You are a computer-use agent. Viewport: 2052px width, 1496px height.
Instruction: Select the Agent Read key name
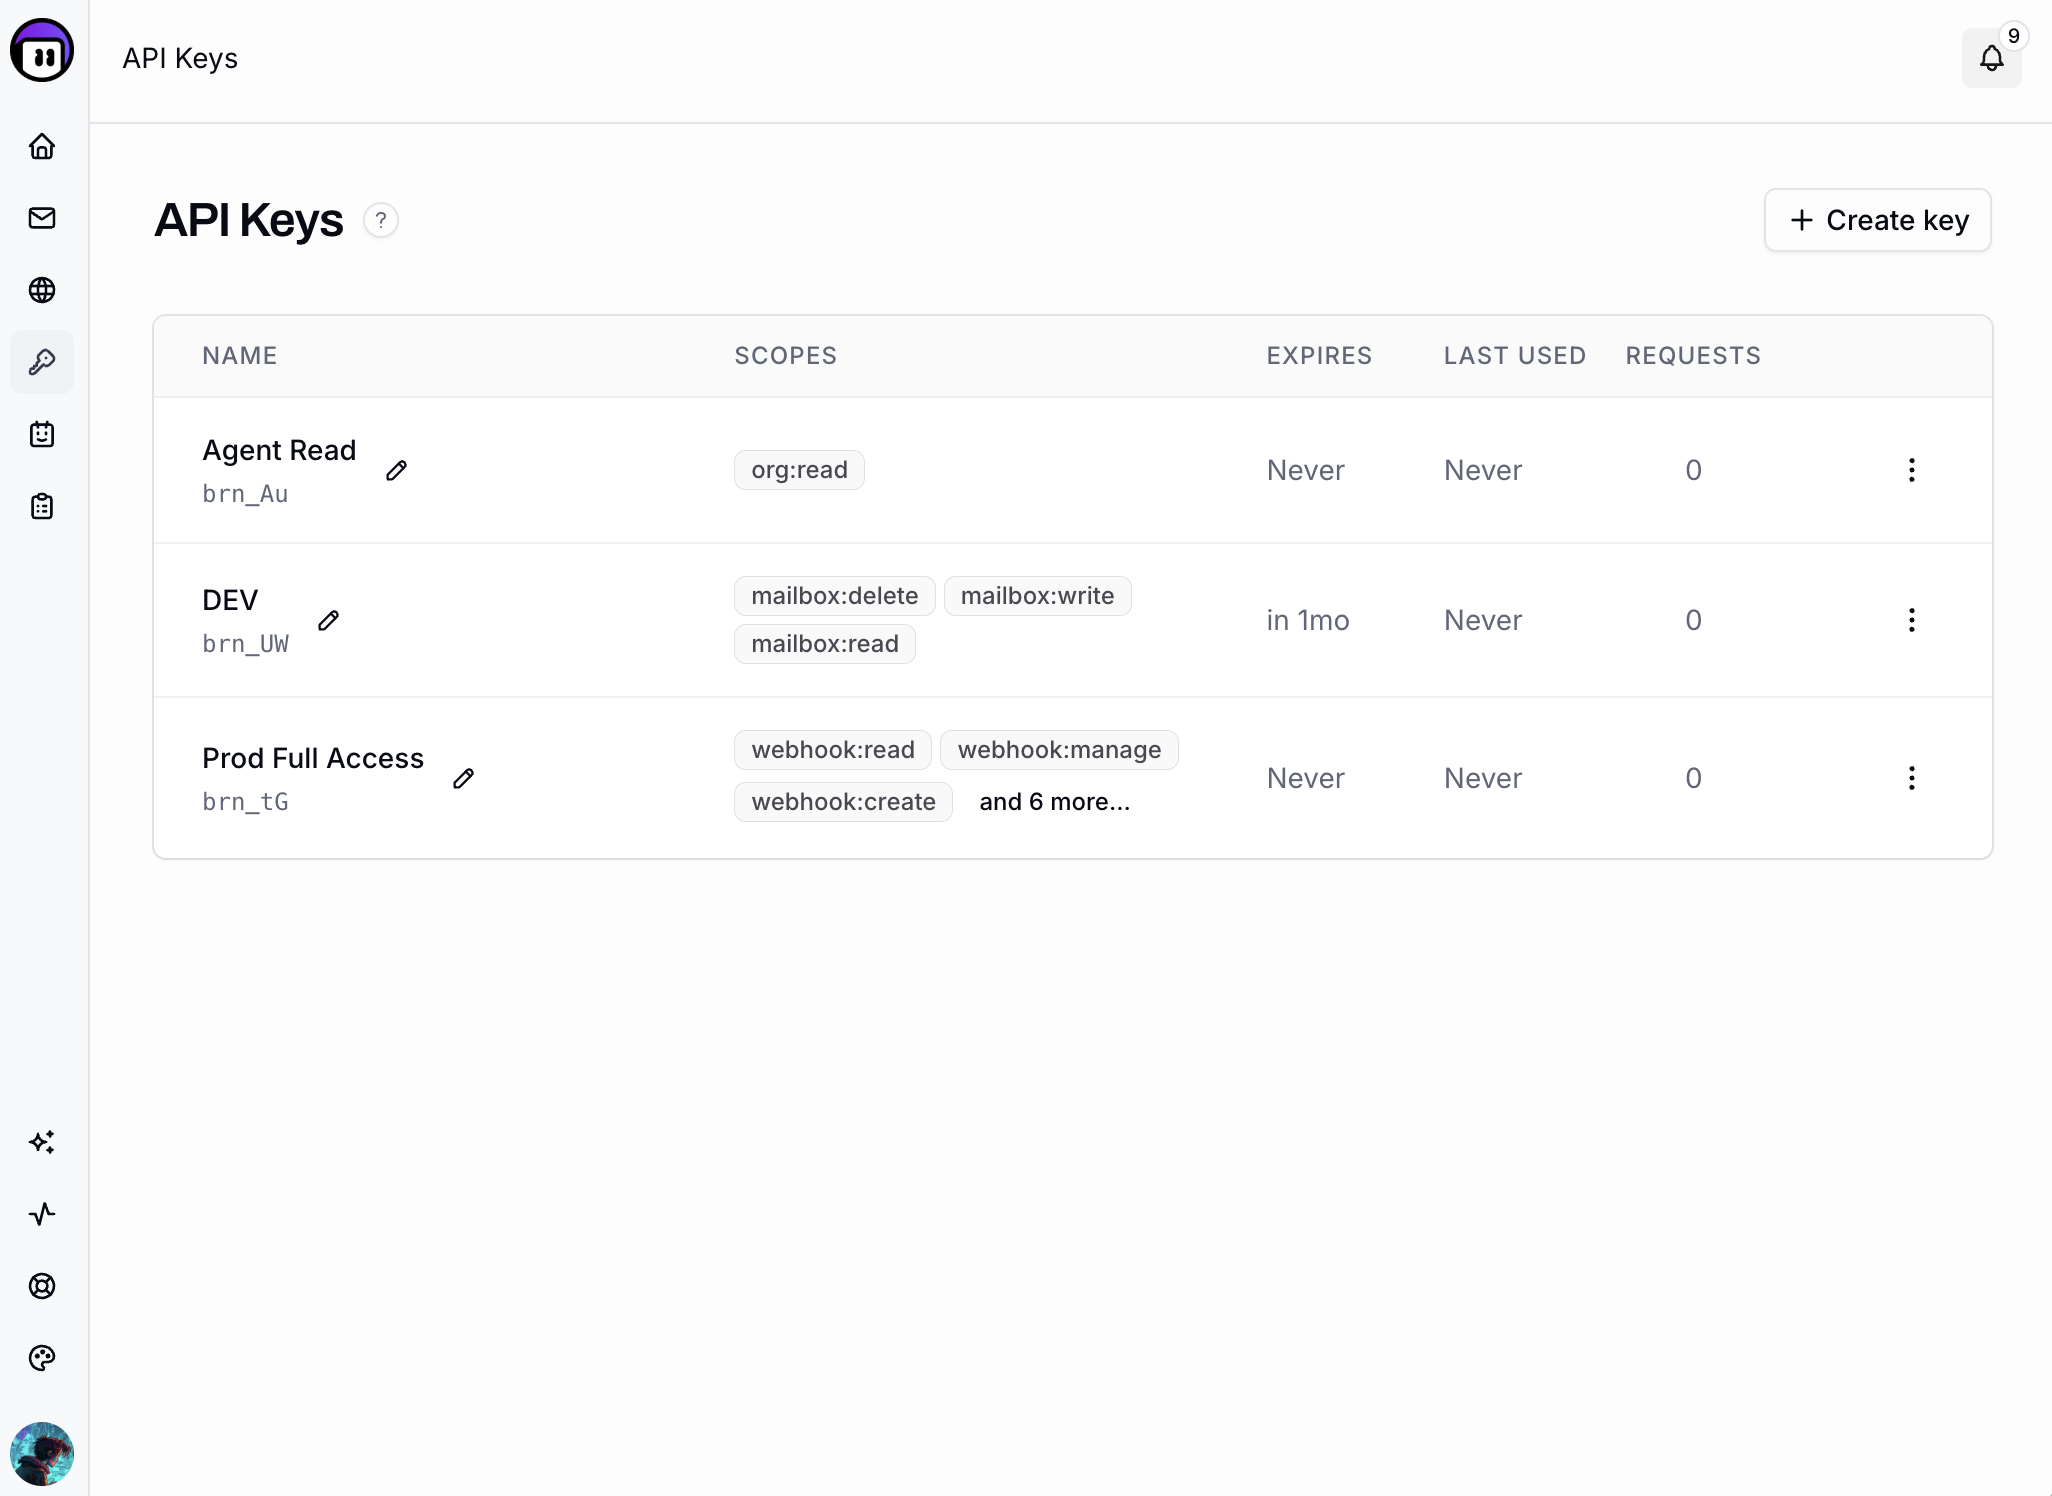(279, 450)
